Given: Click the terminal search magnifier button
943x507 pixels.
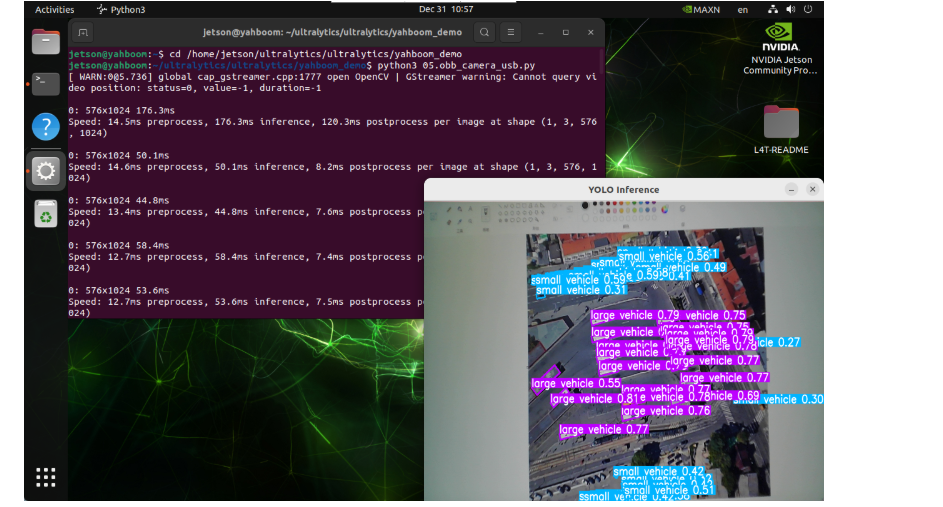Looking at the screenshot, I should pyautogui.click(x=484, y=32).
